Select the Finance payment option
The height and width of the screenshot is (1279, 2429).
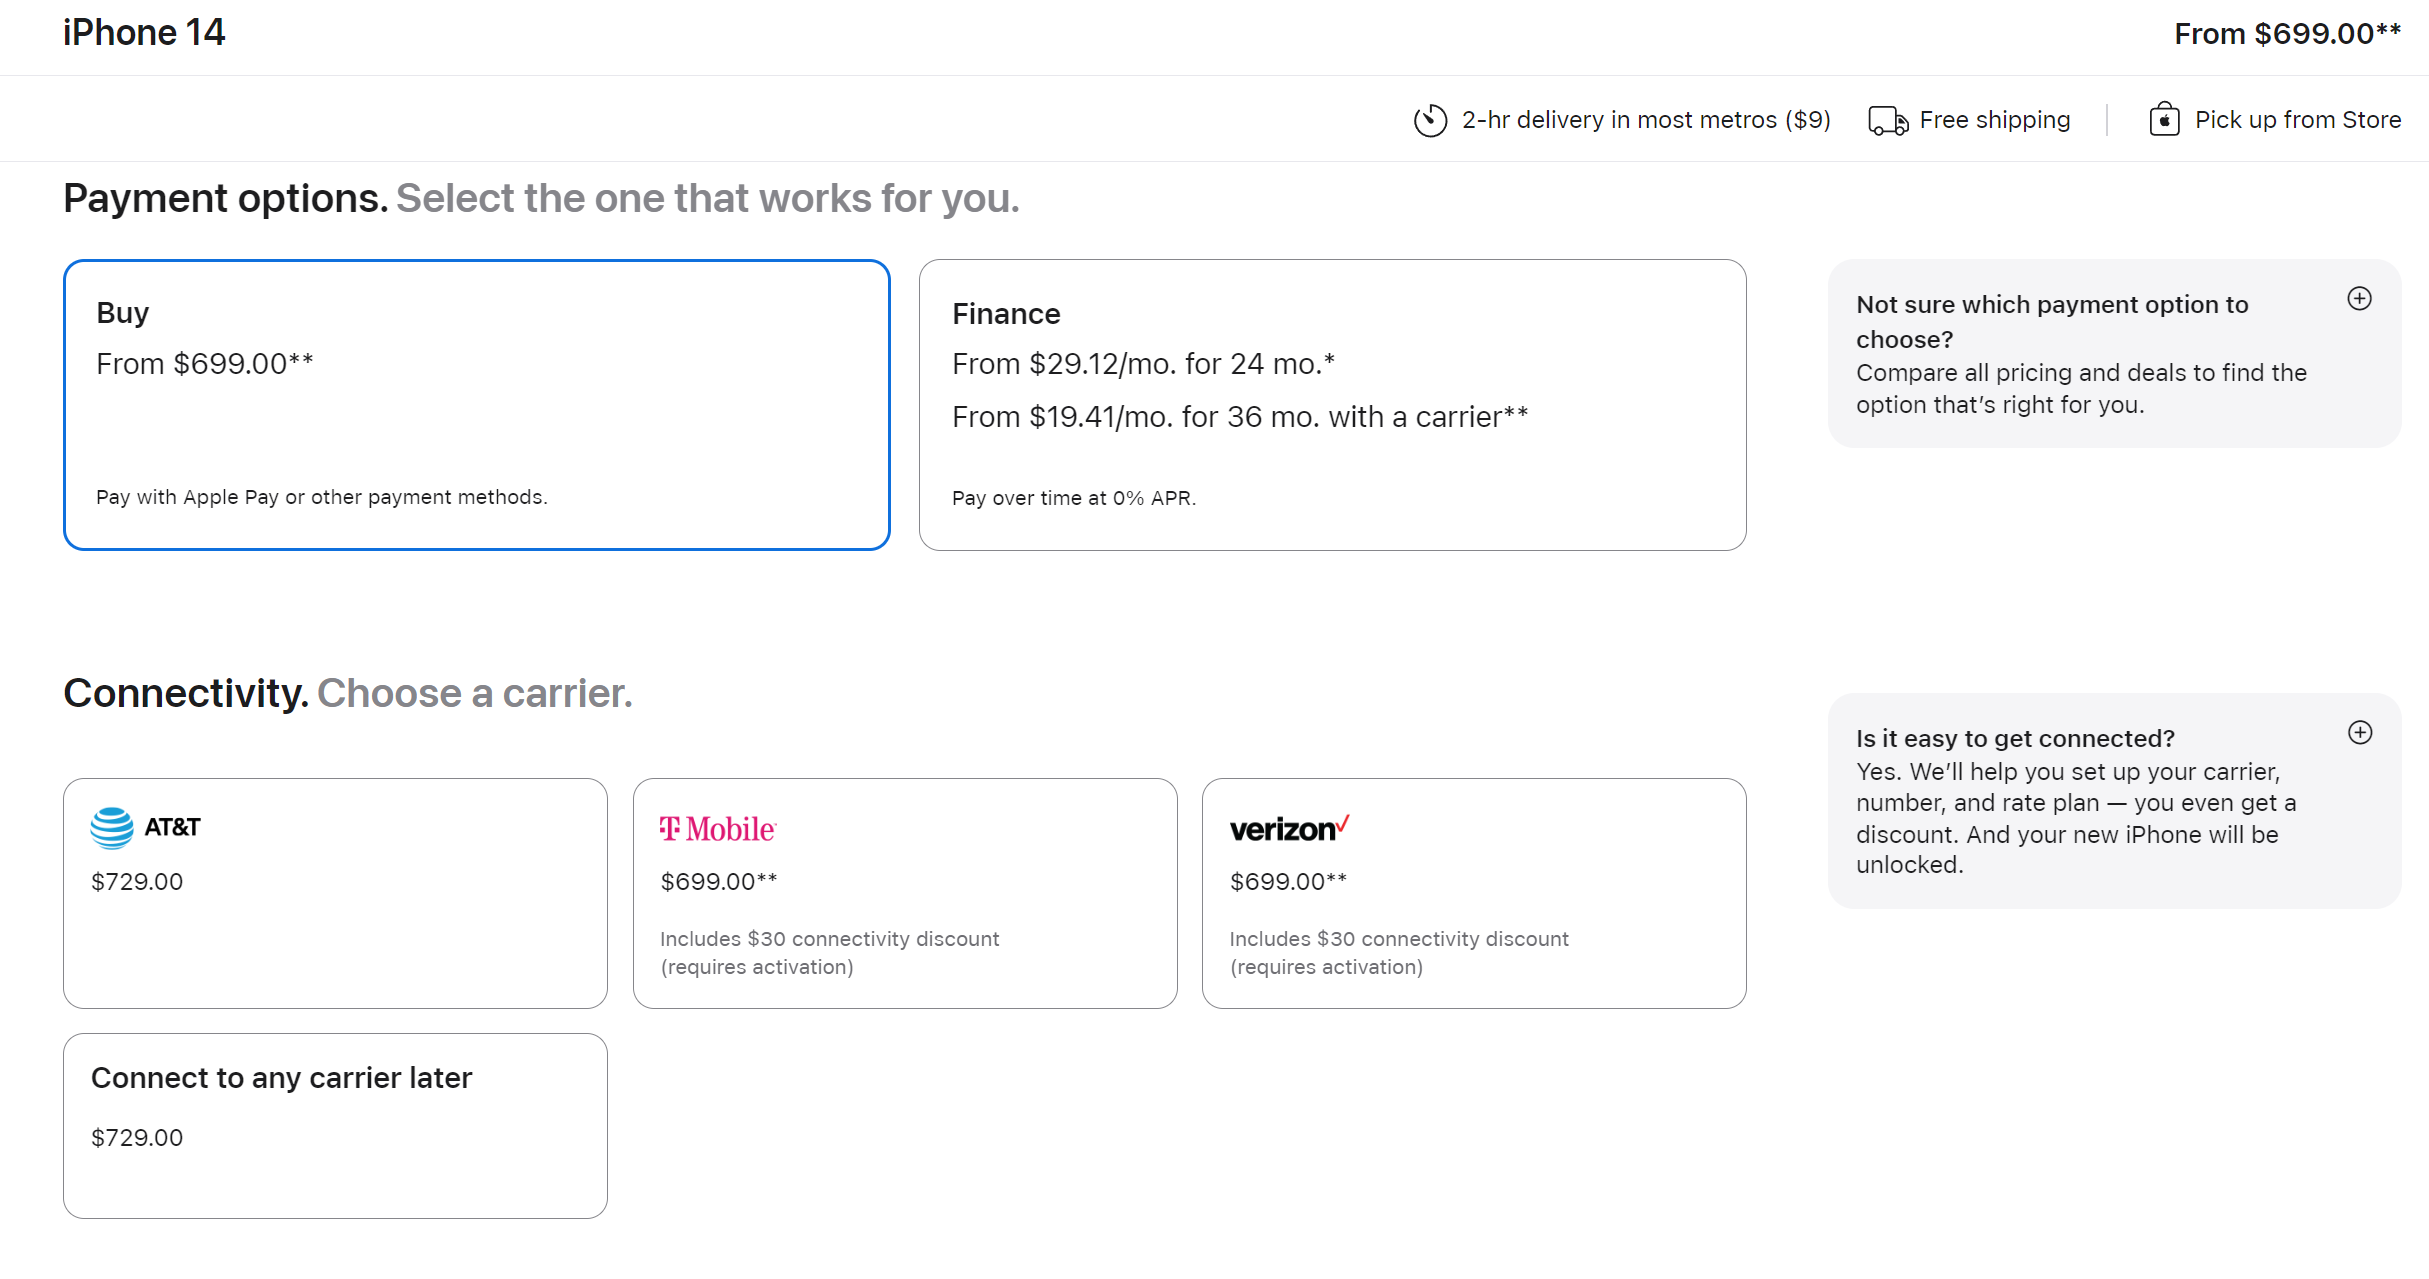[x=1332, y=405]
